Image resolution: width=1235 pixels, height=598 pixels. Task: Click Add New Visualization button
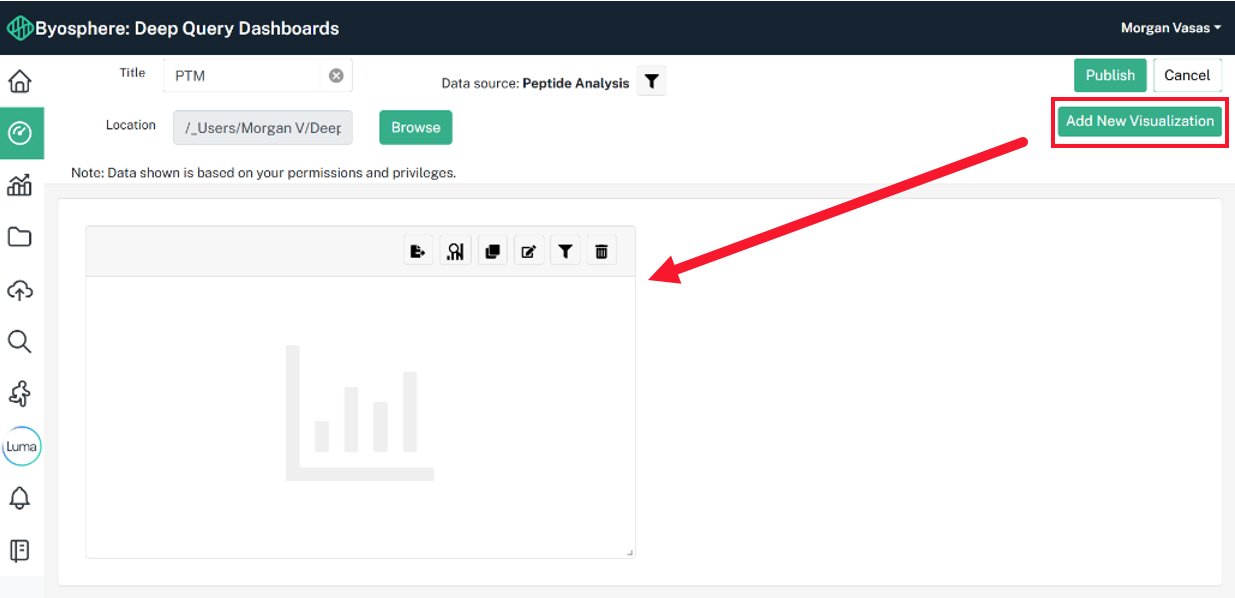(x=1140, y=121)
